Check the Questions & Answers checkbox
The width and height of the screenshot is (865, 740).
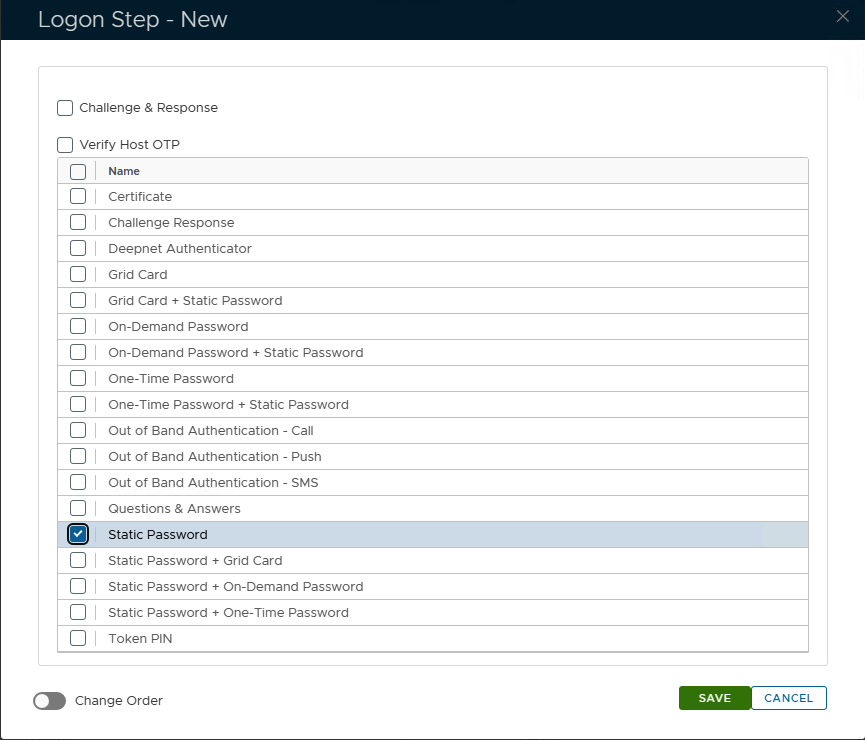click(x=78, y=509)
